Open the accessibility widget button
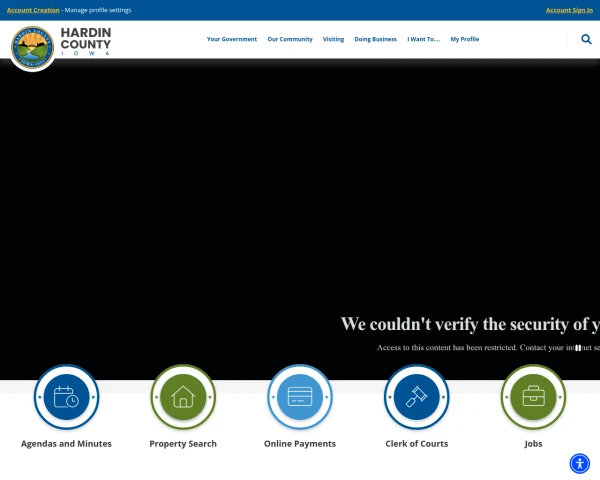The image size is (600, 480). click(580, 464)
